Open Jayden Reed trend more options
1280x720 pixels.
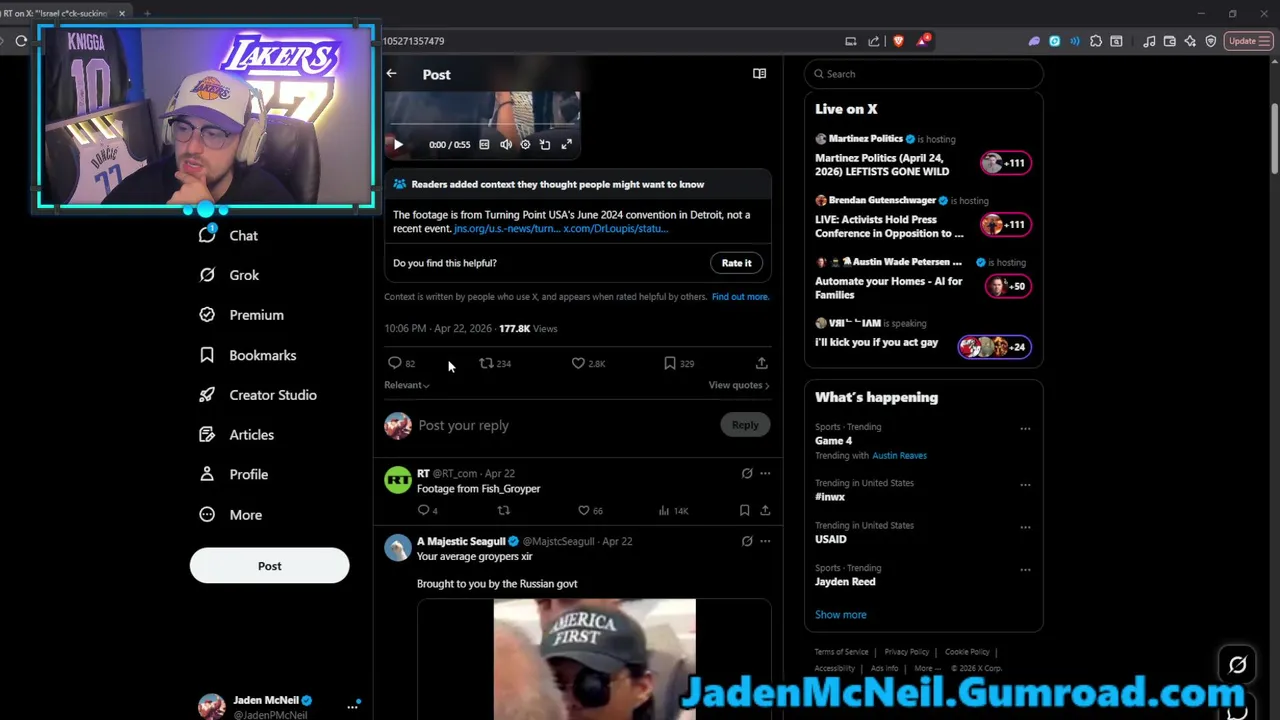(x=1025, y=569)
